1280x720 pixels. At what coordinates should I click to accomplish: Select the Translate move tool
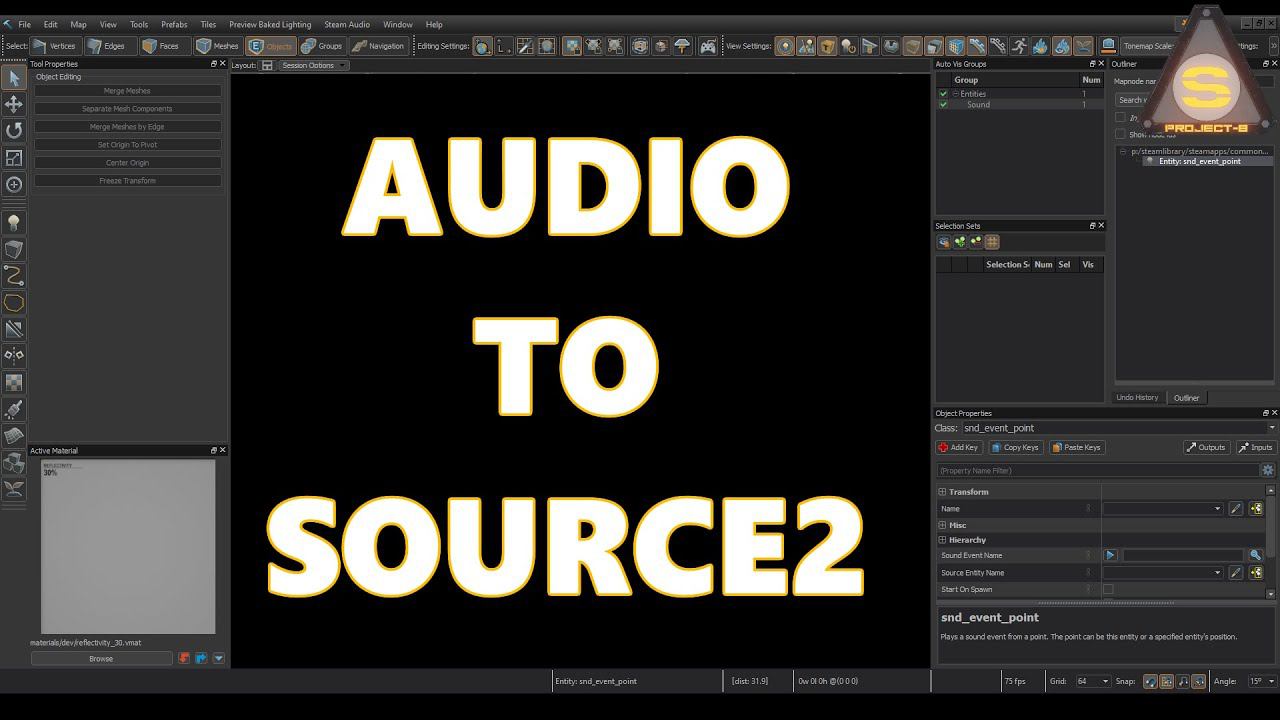(14, 104)
